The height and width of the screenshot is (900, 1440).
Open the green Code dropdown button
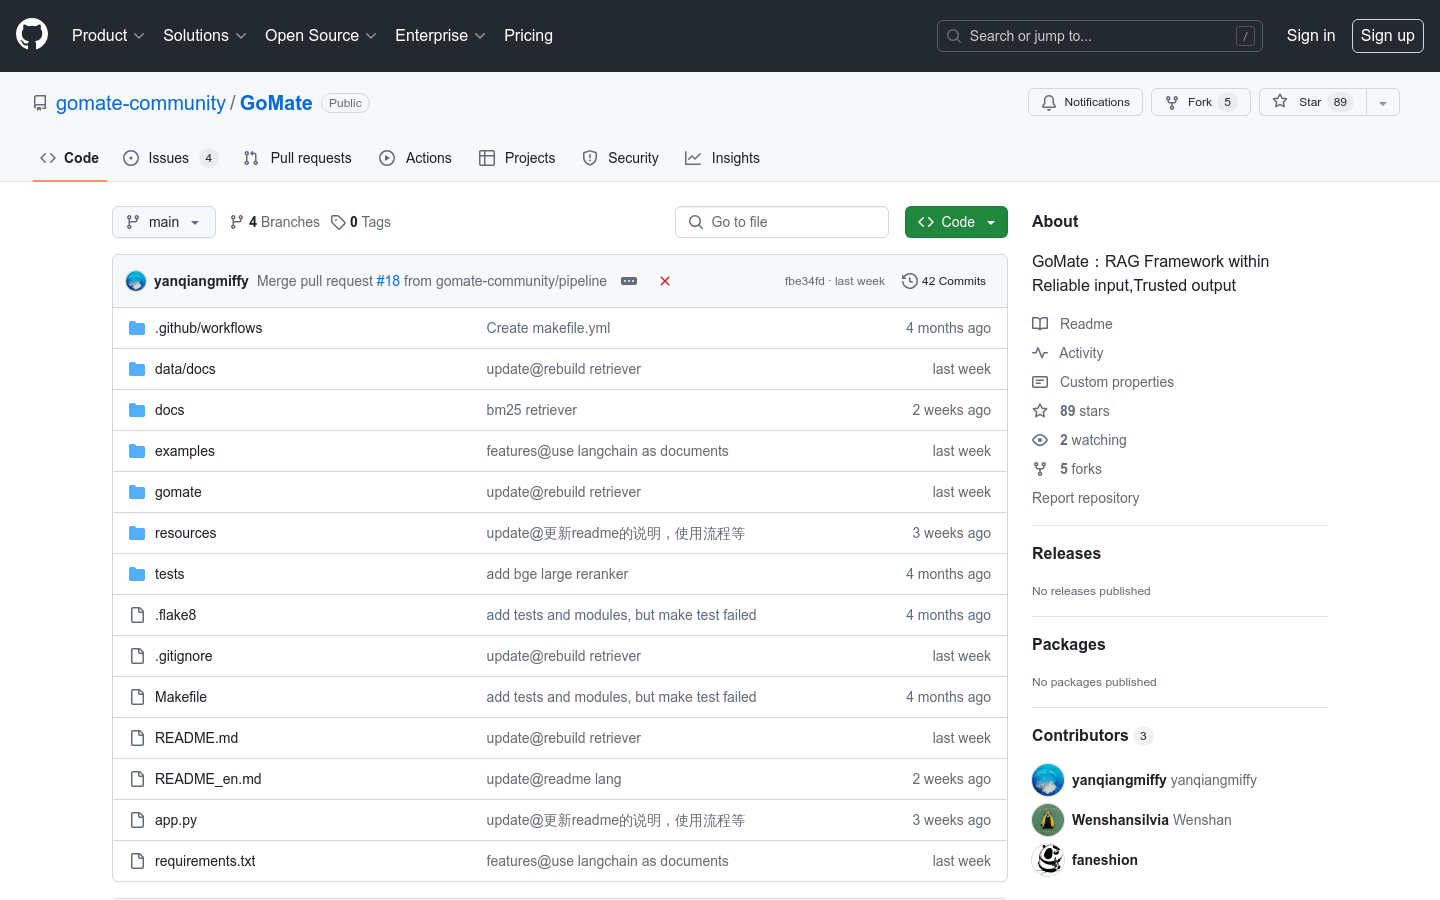(956, 222)
